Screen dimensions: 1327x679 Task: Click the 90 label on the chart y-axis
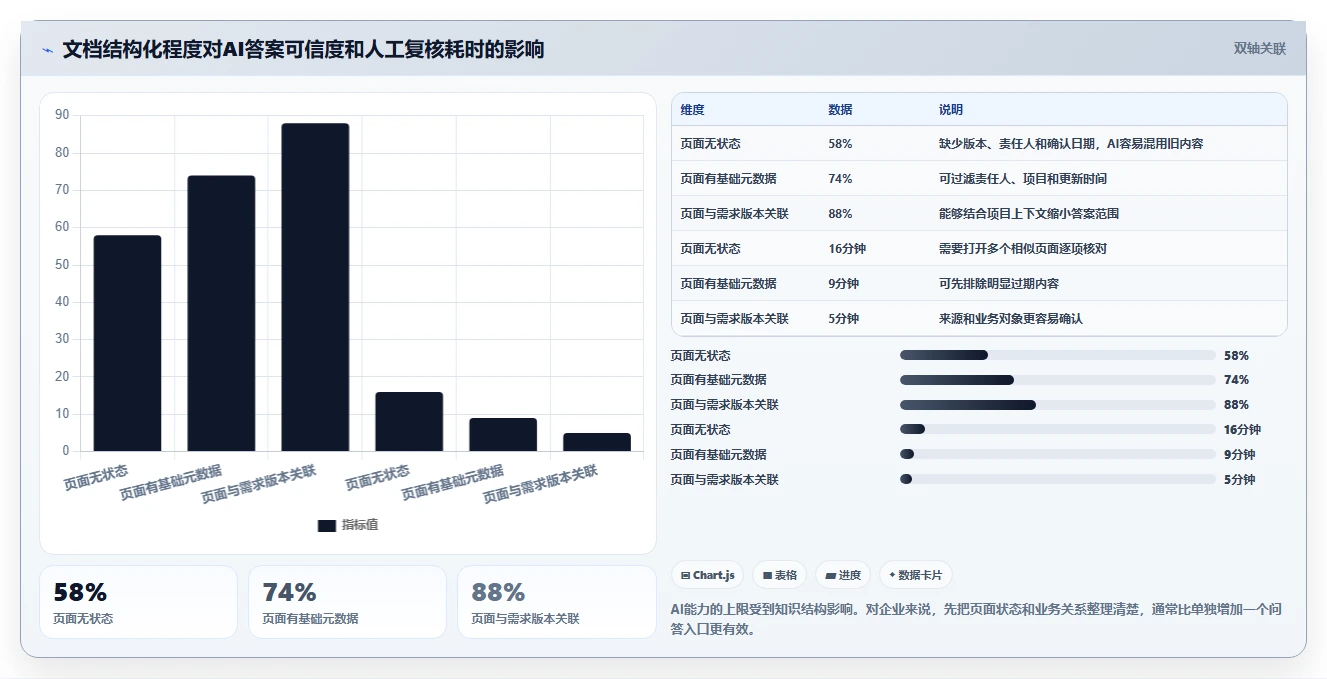62,115
